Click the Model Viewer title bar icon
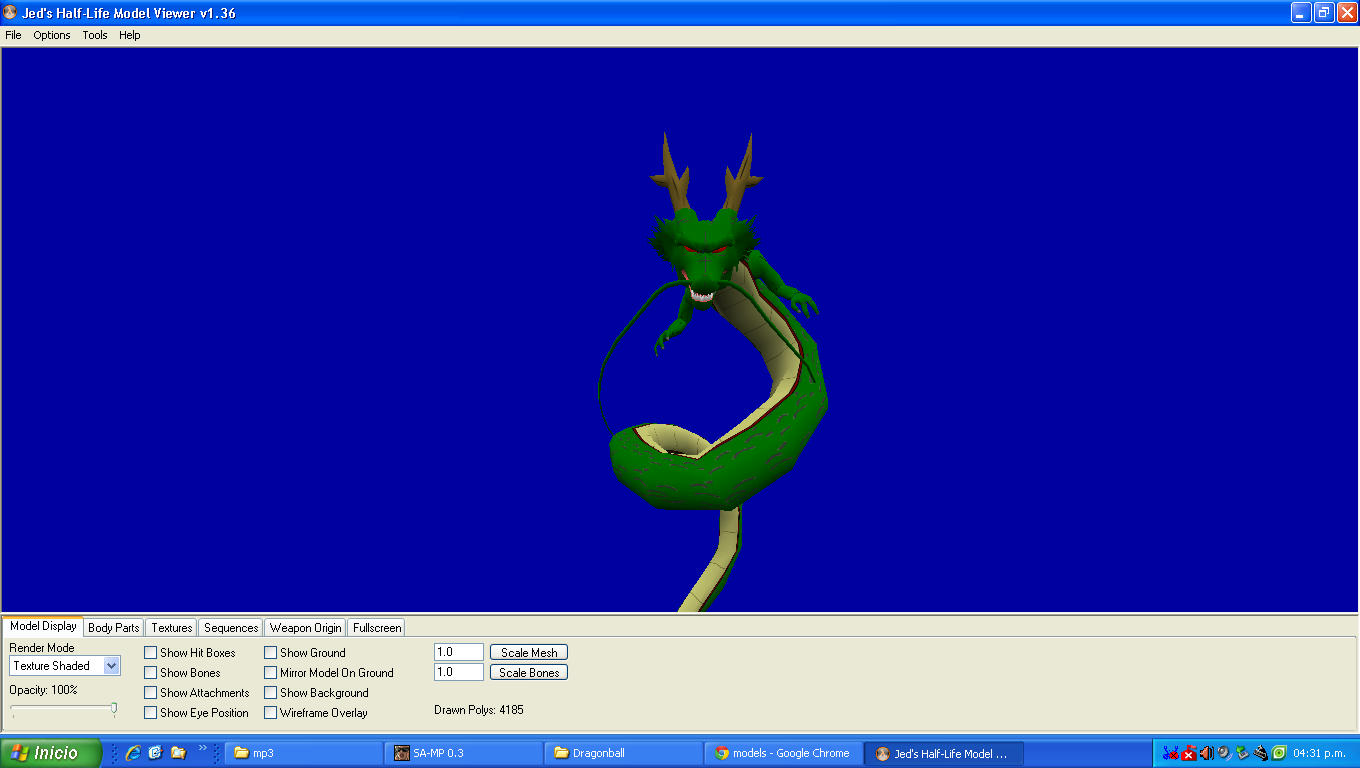 pyautogui.click(x=11, y=13)
